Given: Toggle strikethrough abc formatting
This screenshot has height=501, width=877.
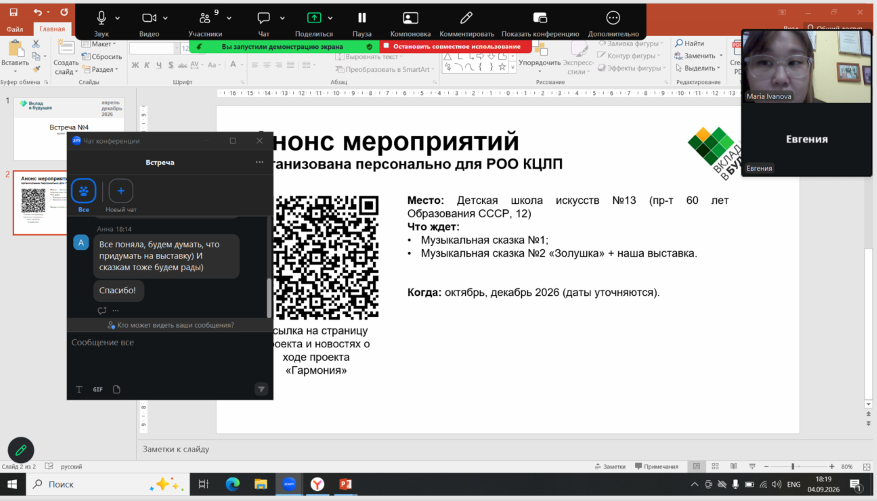Looking at the screenshot, I should point(182,65).
